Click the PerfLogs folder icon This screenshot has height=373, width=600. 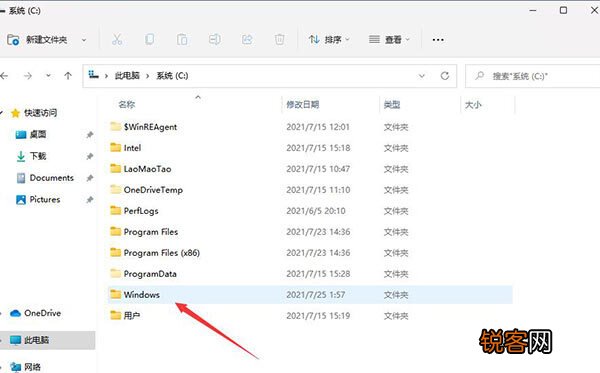point(115,210)
